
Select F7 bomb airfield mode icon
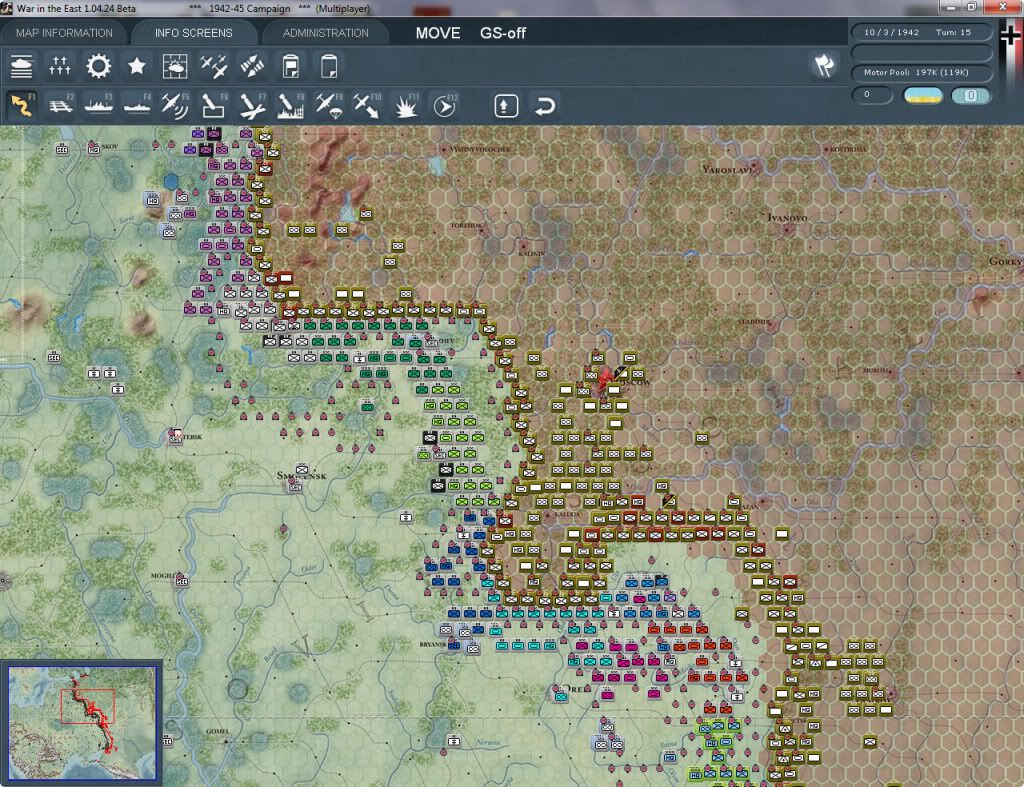coord(252,106)
